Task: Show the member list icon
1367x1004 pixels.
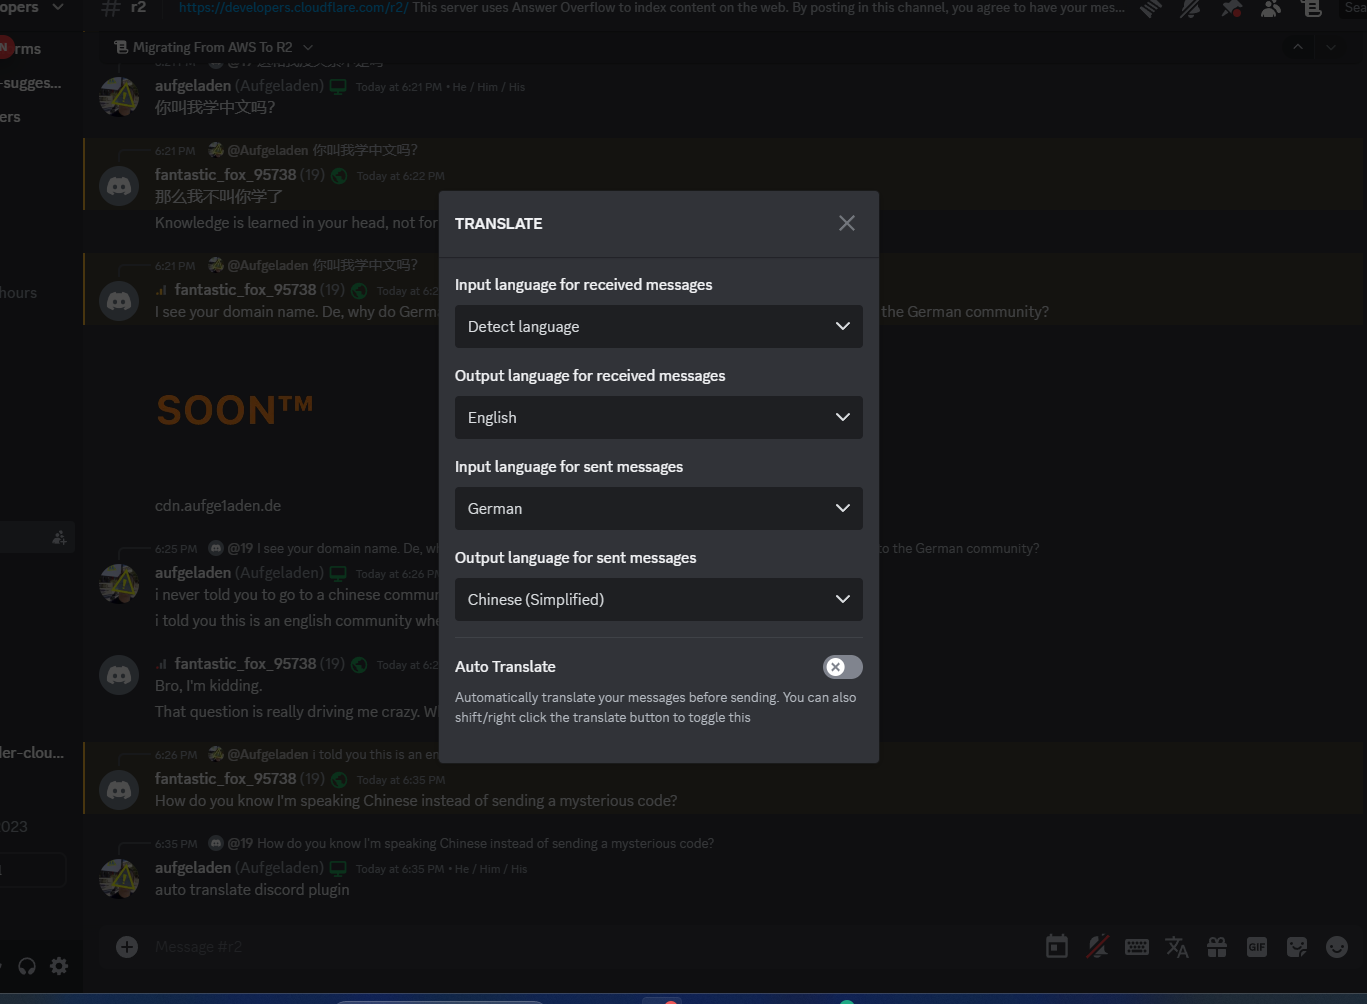Action: click(x=1271, y=8)
